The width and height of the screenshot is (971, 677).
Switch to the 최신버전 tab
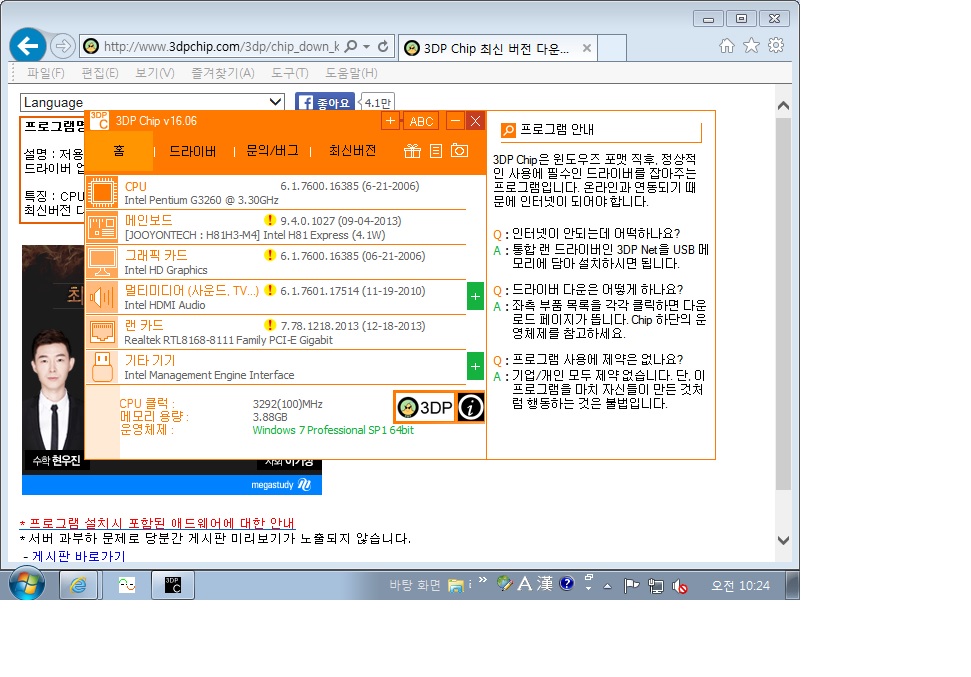352,151
